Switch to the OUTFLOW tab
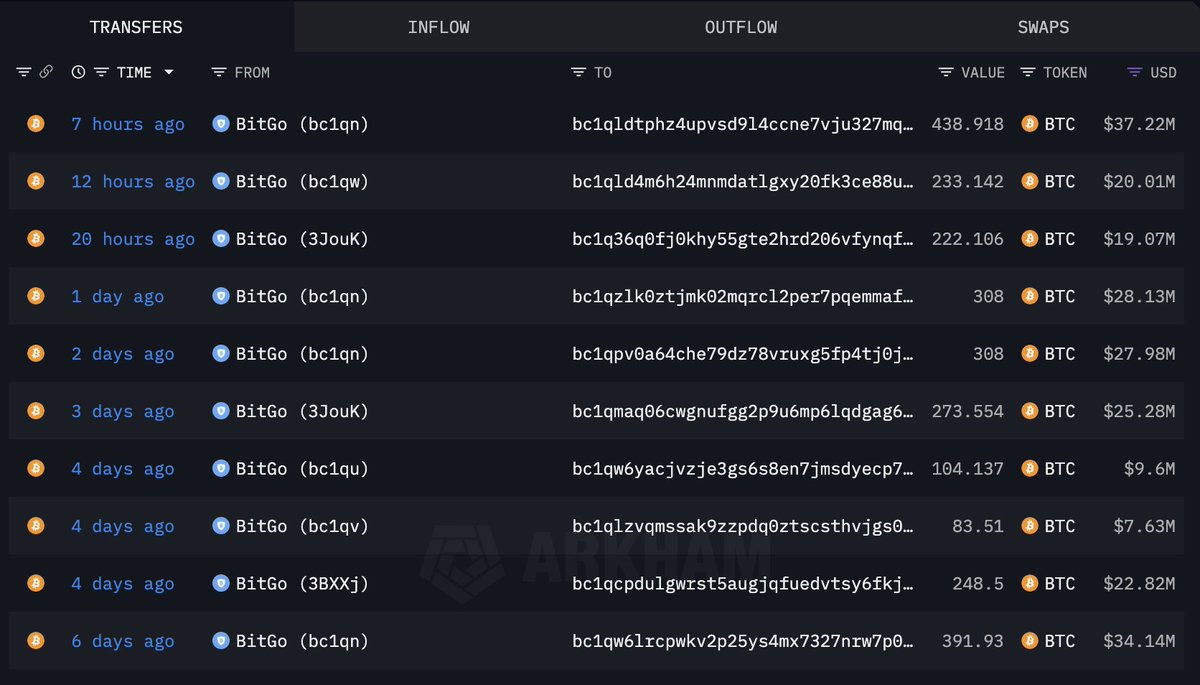The width and height of the screenshot is (1200, 685). click(740, 27)
